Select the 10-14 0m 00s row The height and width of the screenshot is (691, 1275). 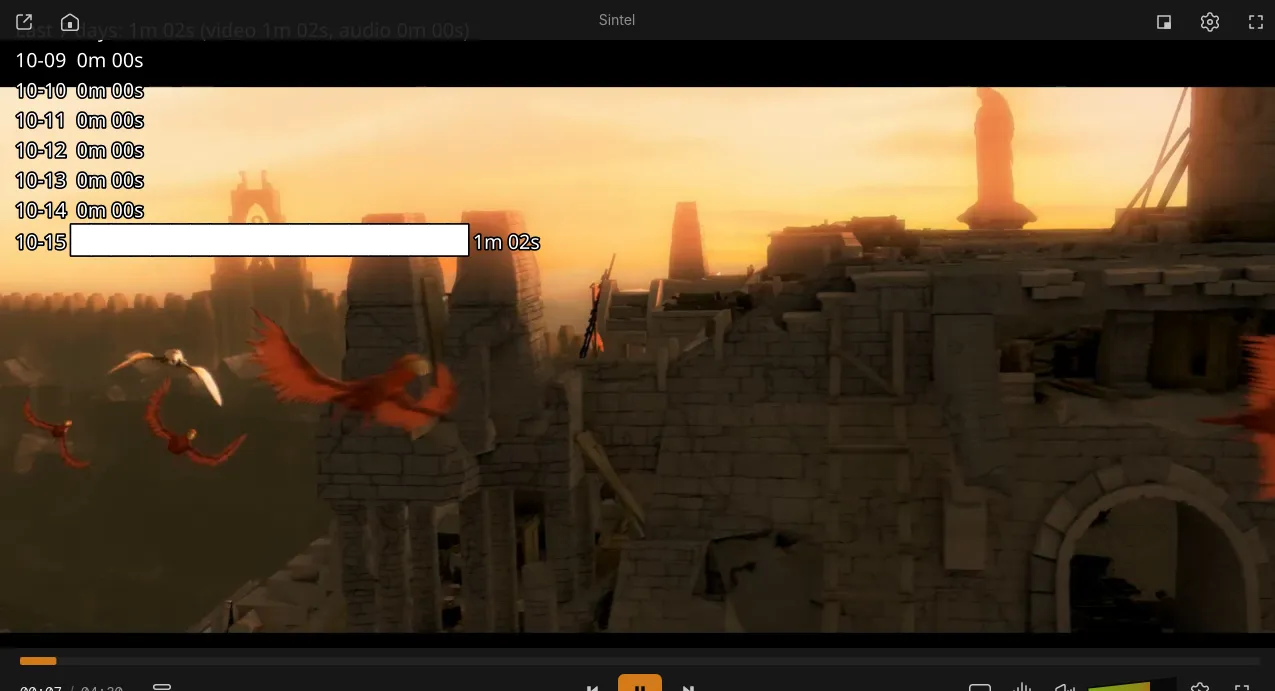pos(80,211)
